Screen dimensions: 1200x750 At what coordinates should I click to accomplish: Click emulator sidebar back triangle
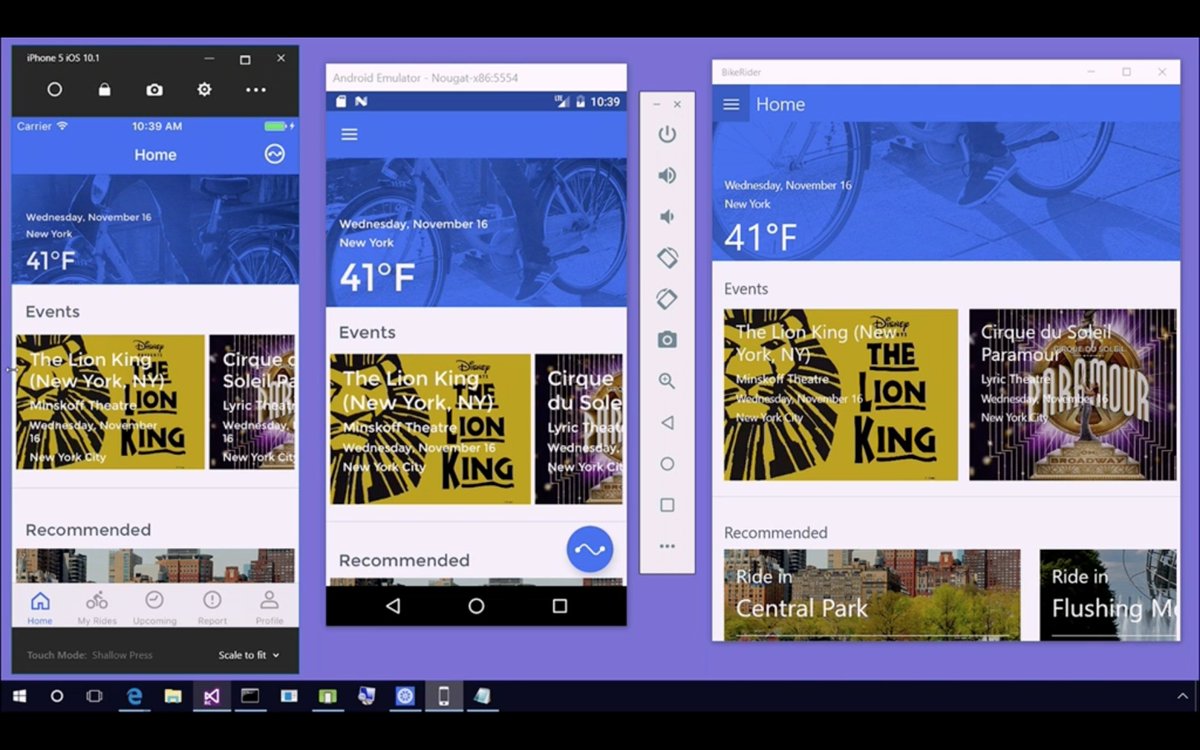coord(667,423)
